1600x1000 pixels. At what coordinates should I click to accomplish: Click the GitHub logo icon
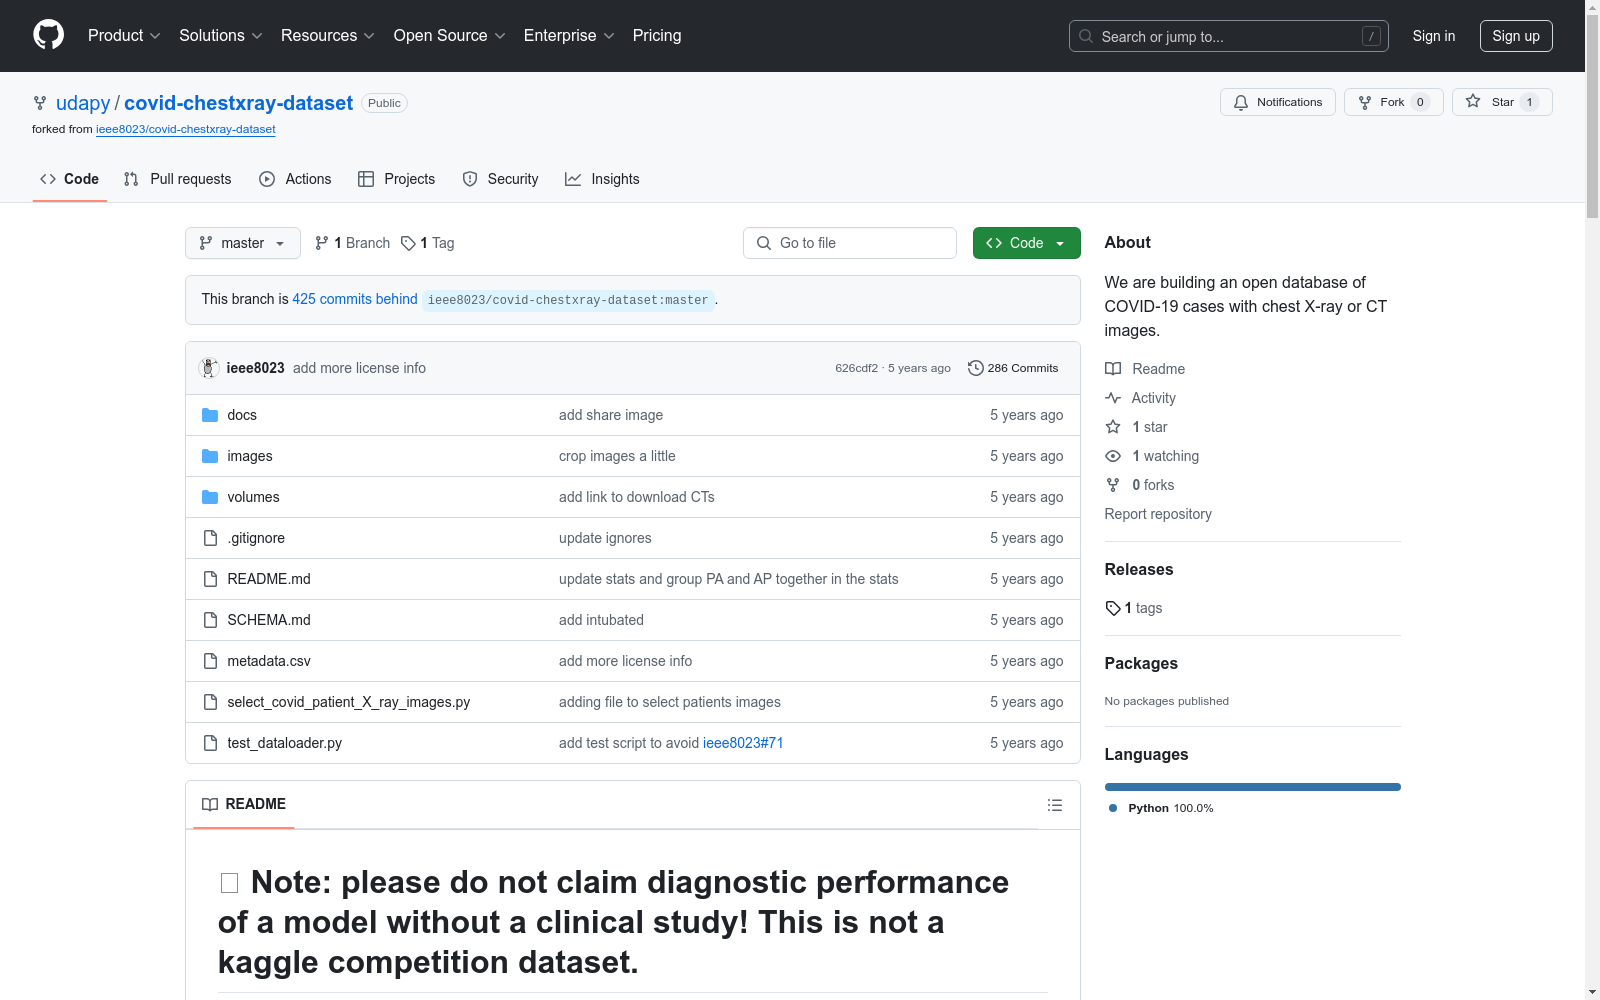48,35
